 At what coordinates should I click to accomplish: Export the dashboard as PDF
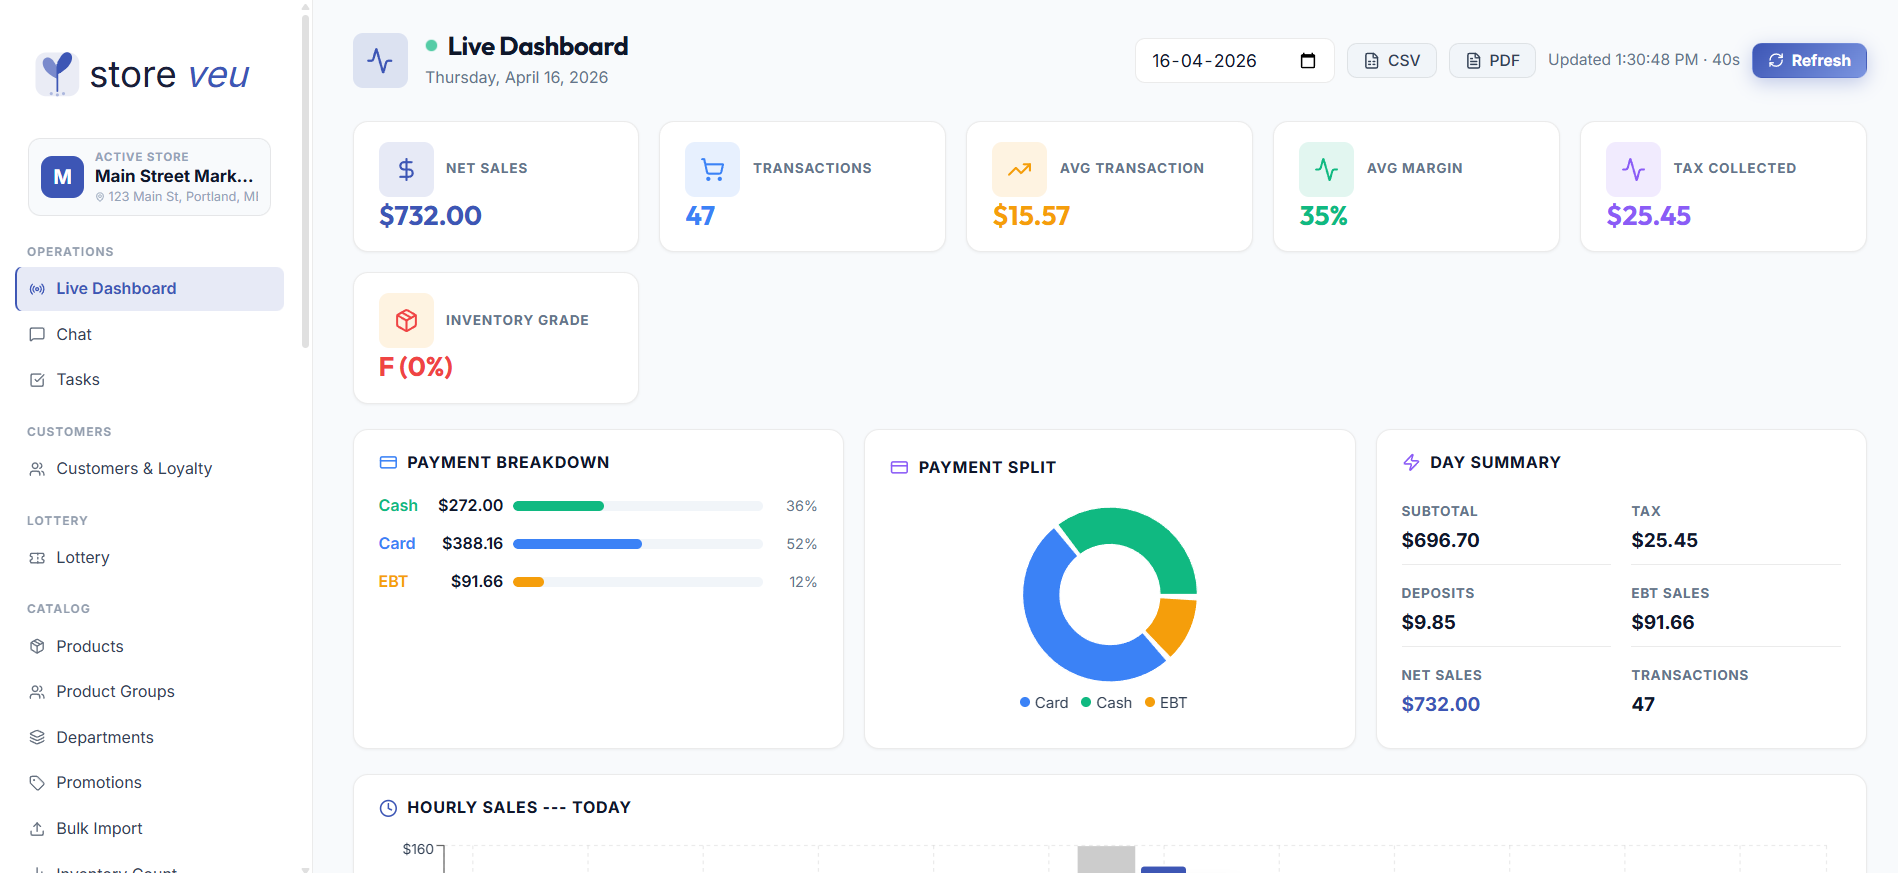tap(1492, 61)
